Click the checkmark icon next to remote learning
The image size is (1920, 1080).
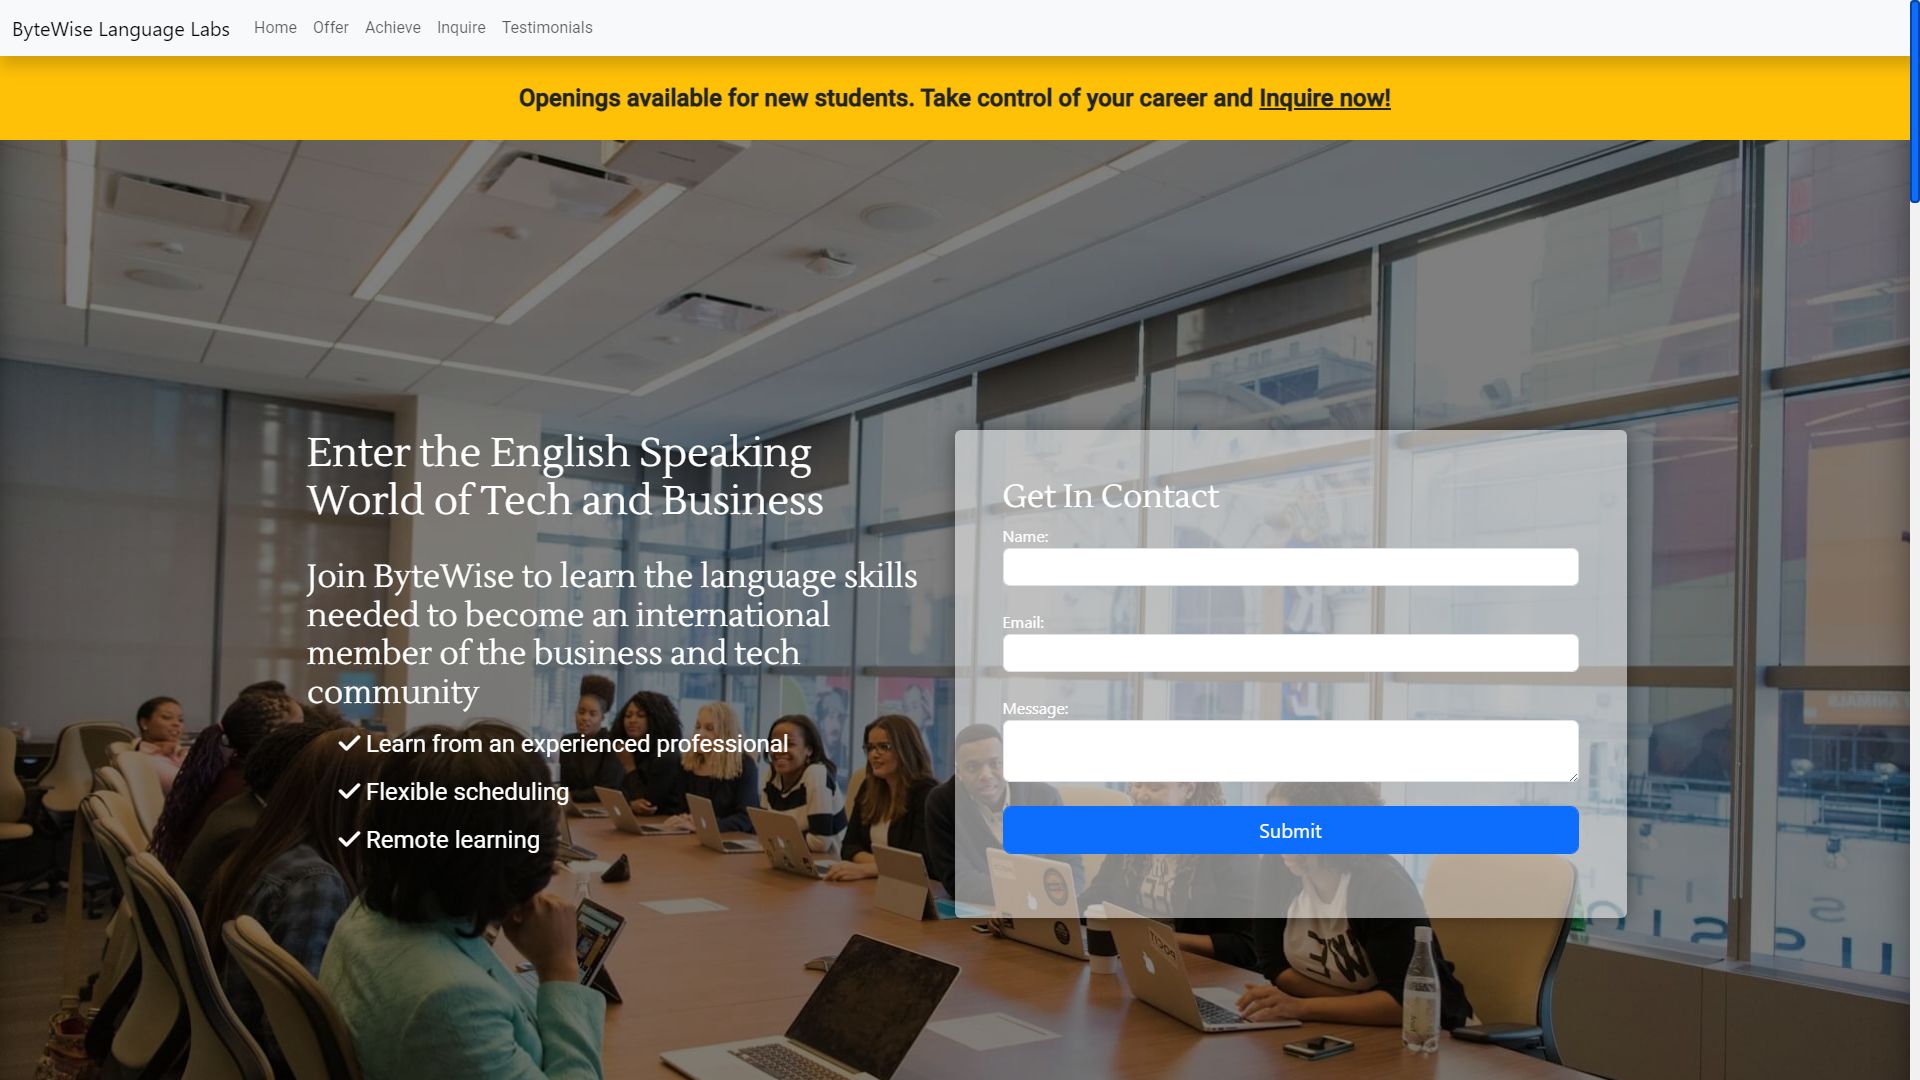pos(348,839)
